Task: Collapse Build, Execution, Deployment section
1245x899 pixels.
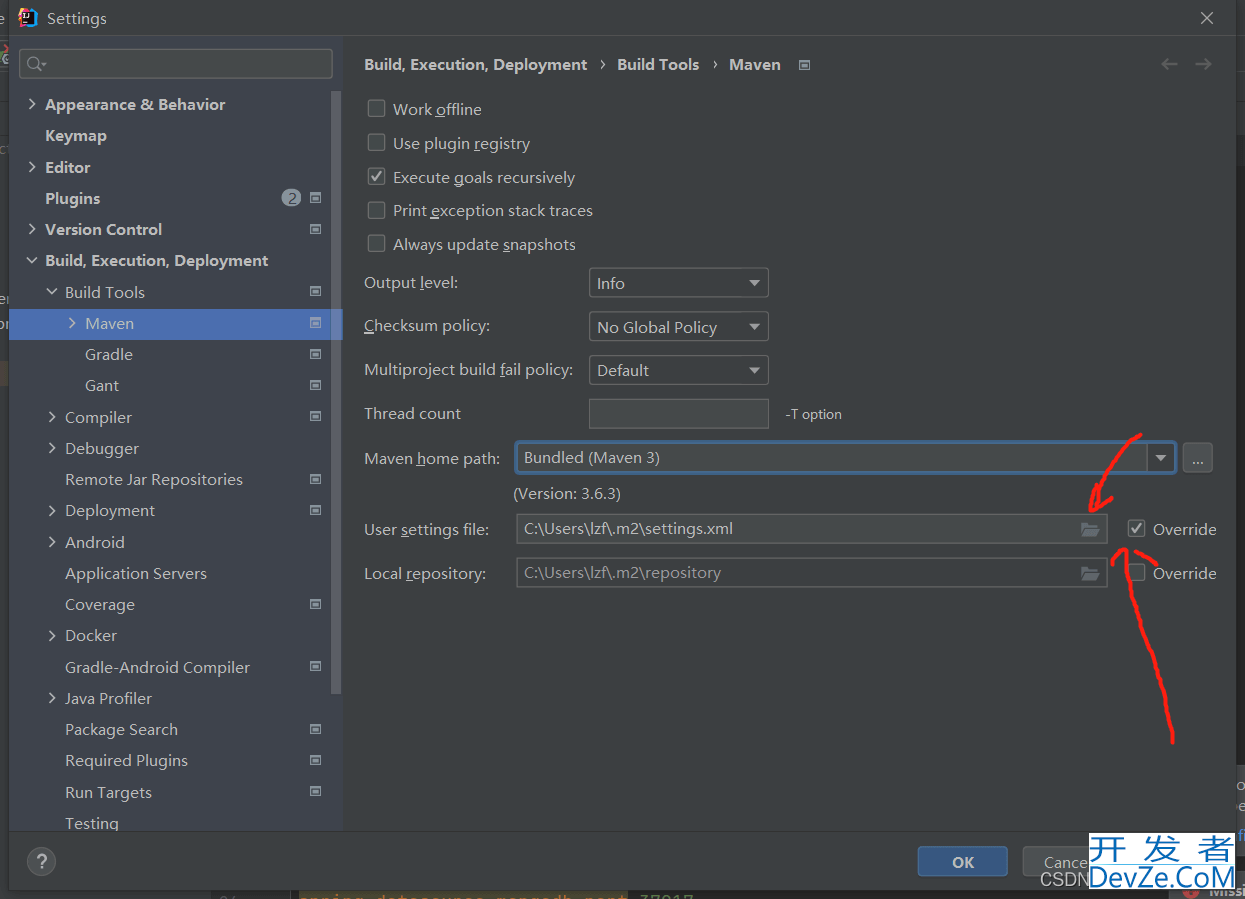Action: point(32,260)
